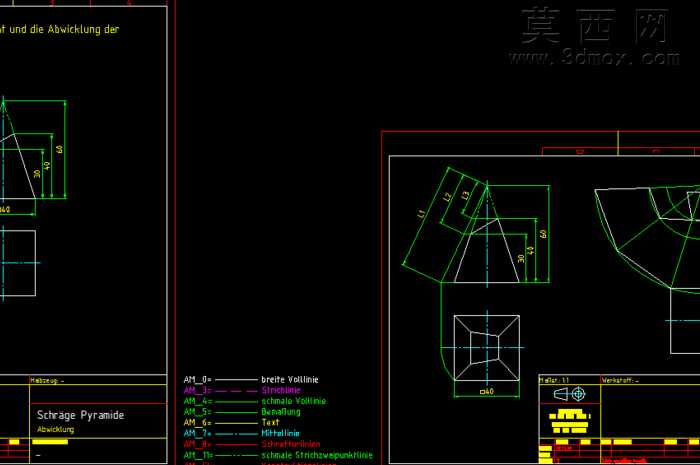Image resolution: width=700 pixels, height=465 pixels.
Task: Click the 'schmale Volllinie' legend text
Action: [293, 401]
